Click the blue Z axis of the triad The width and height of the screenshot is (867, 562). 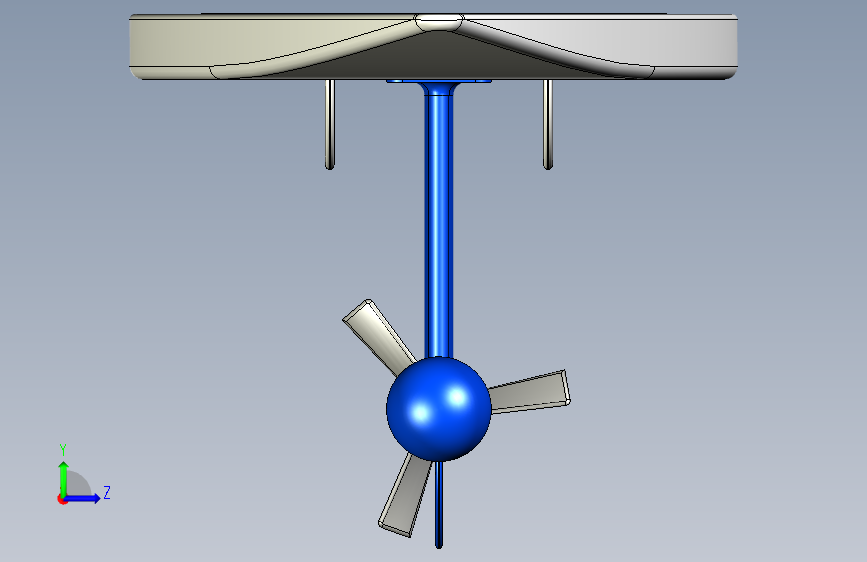(83, 498)
